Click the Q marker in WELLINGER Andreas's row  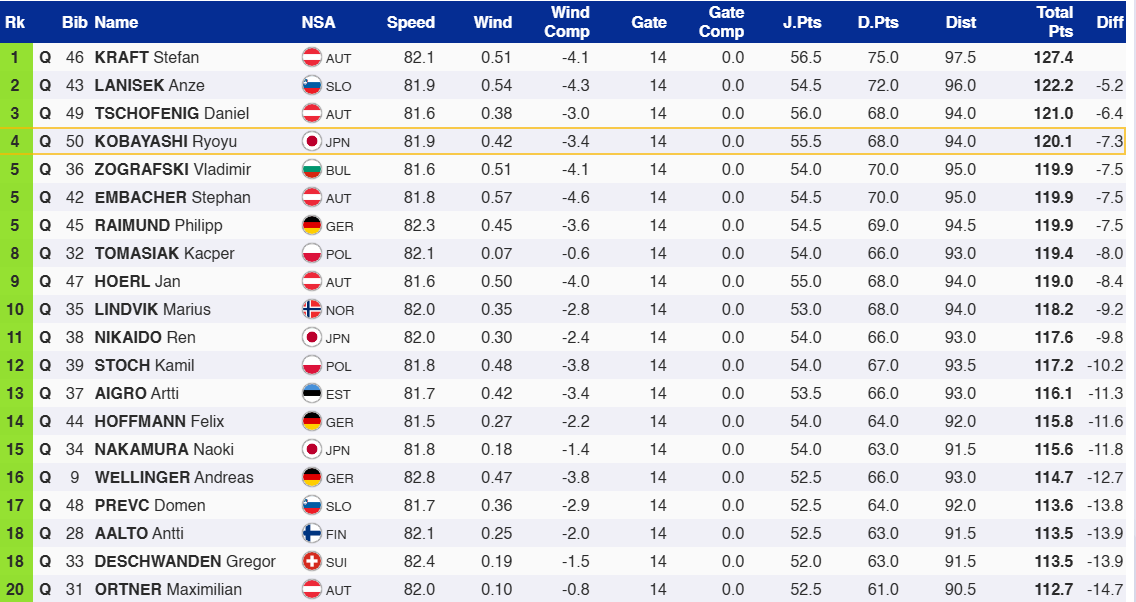(x=45, y=478)
